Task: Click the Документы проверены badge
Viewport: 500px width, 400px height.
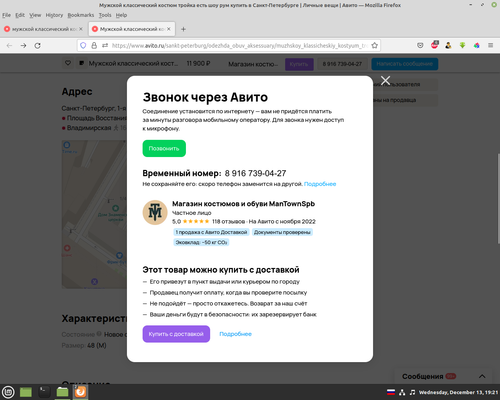Action: [282, 232]
